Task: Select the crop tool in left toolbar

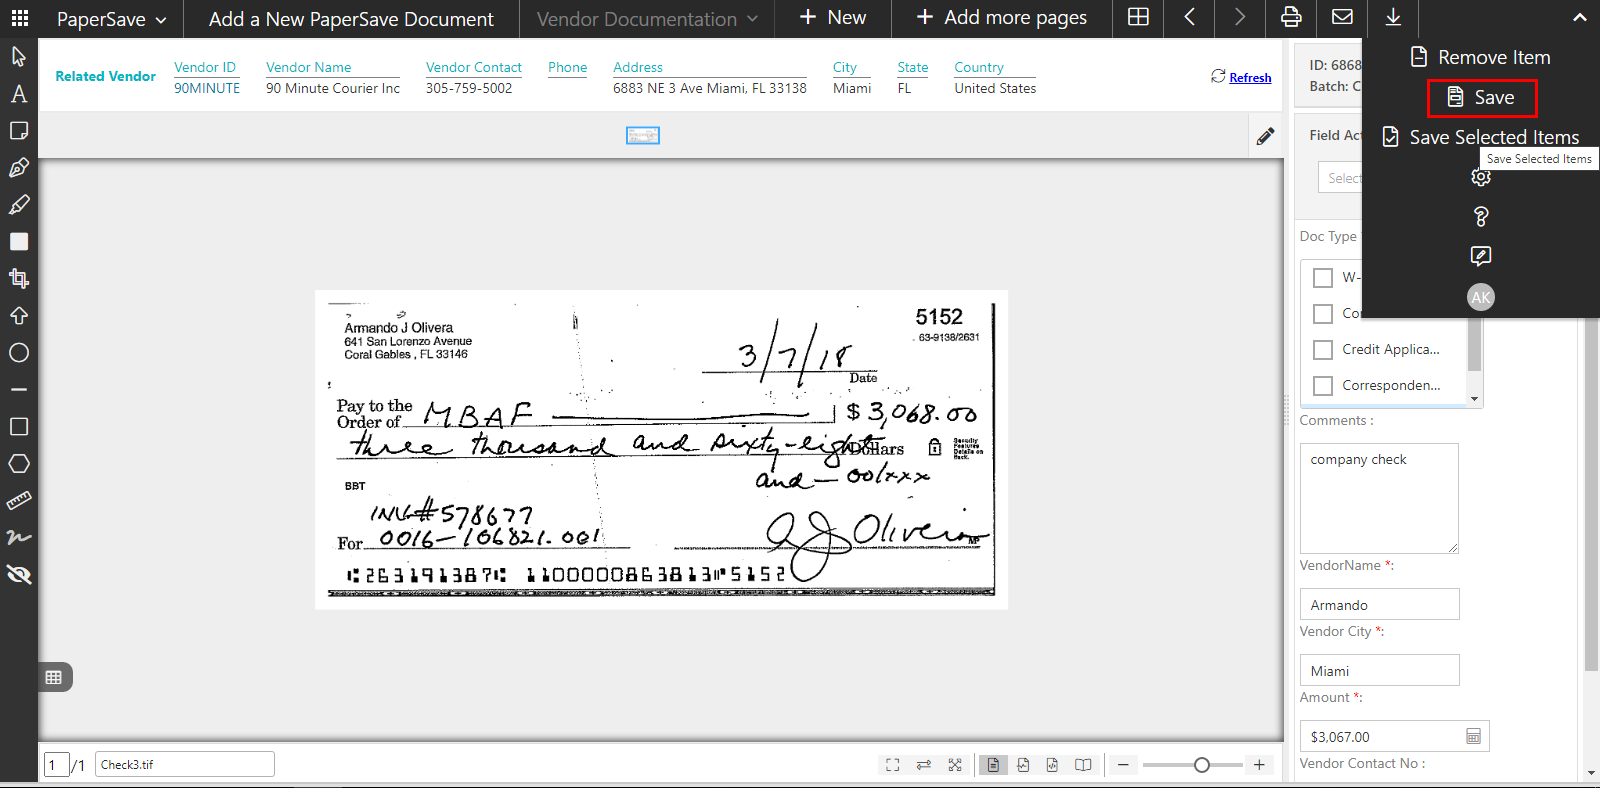Action: pyautogui.click(x=19, y=278)
